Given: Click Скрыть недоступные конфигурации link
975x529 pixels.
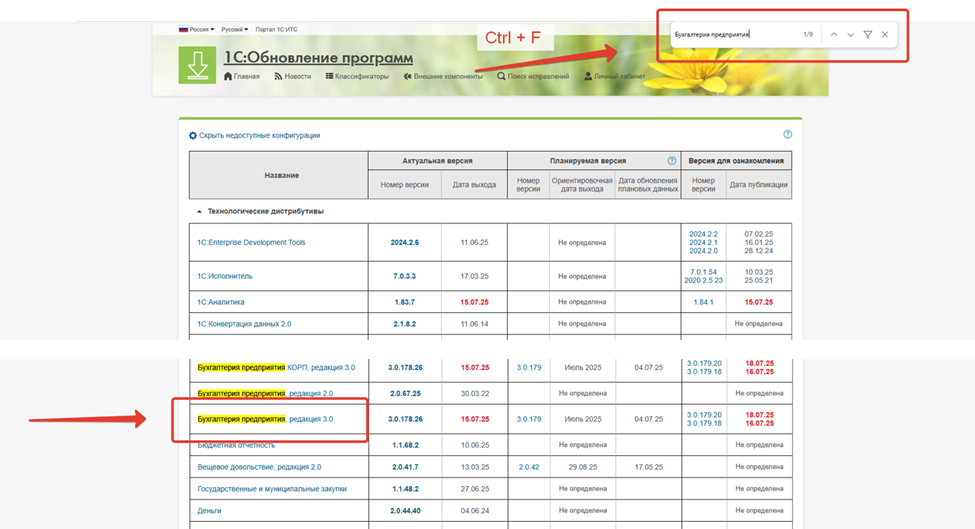Looking at the screenshot, I should point(259,136).
